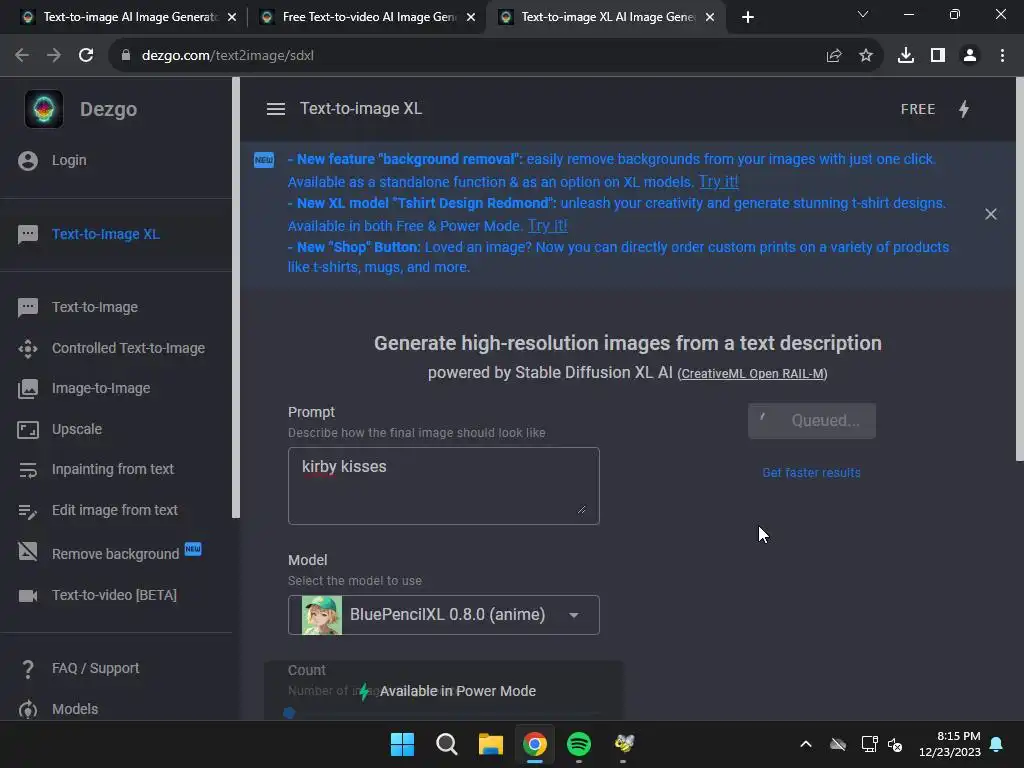Click the Upscale sidebar icon
This screenshot has height=768, width=1024.
28,430
